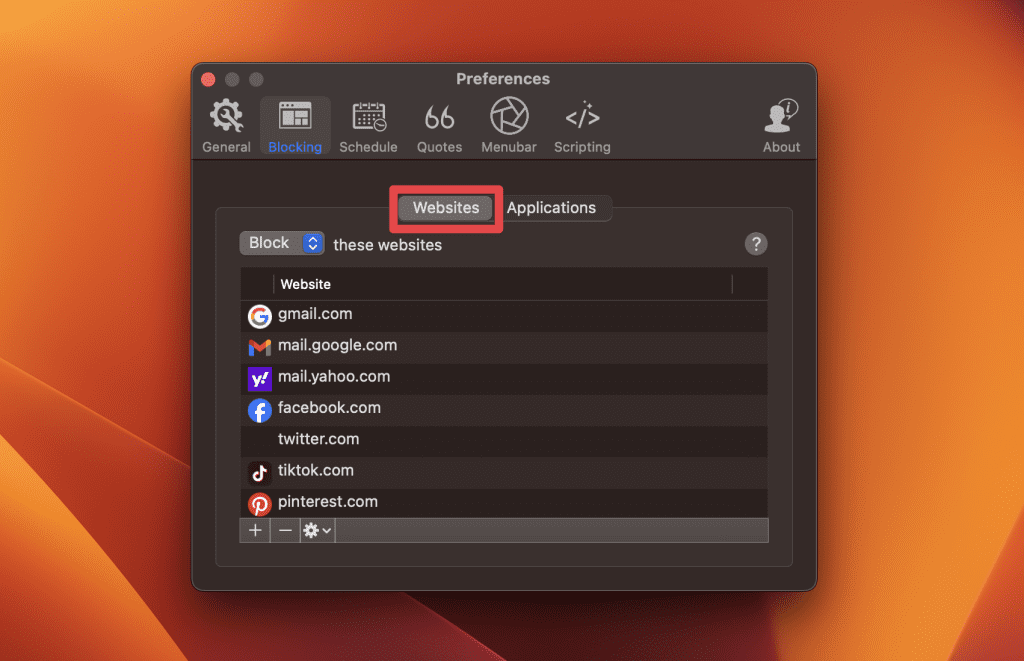Click the Yahoo icon beside mail.yahoo.com
Viewport: 1024px width, 661px height.
pyautogui.click(x=259, y=379)
